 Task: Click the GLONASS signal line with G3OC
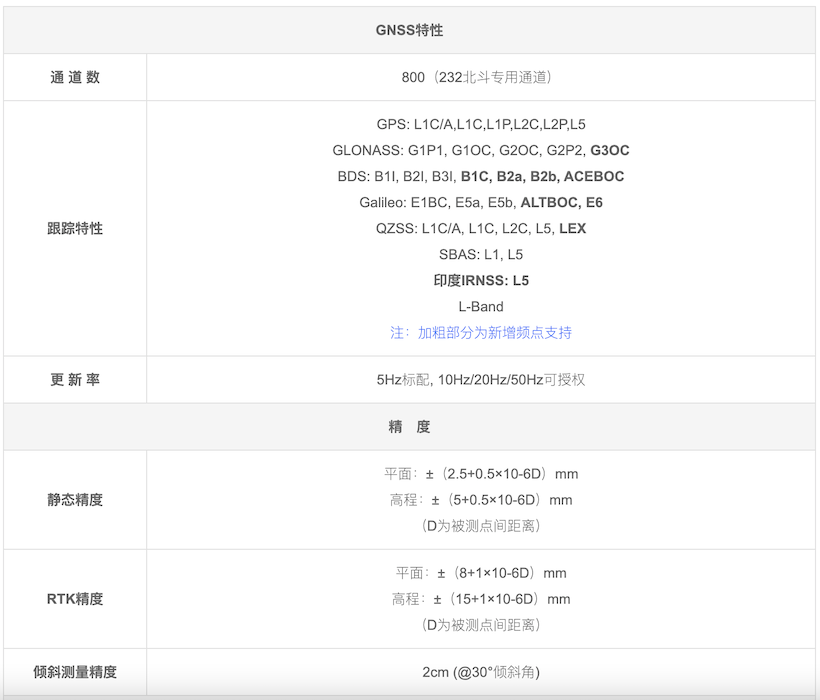coord(481,151)
